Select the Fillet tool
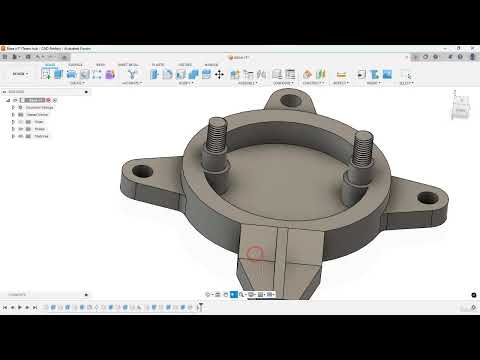Image resolution: width=480 pixels, height=360 pixels. click(x=168, y=74)
